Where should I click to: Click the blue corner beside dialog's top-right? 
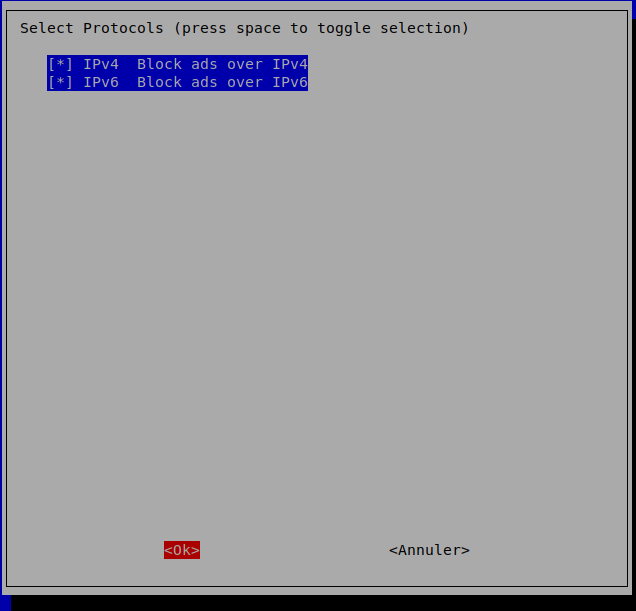pos(634,9)
